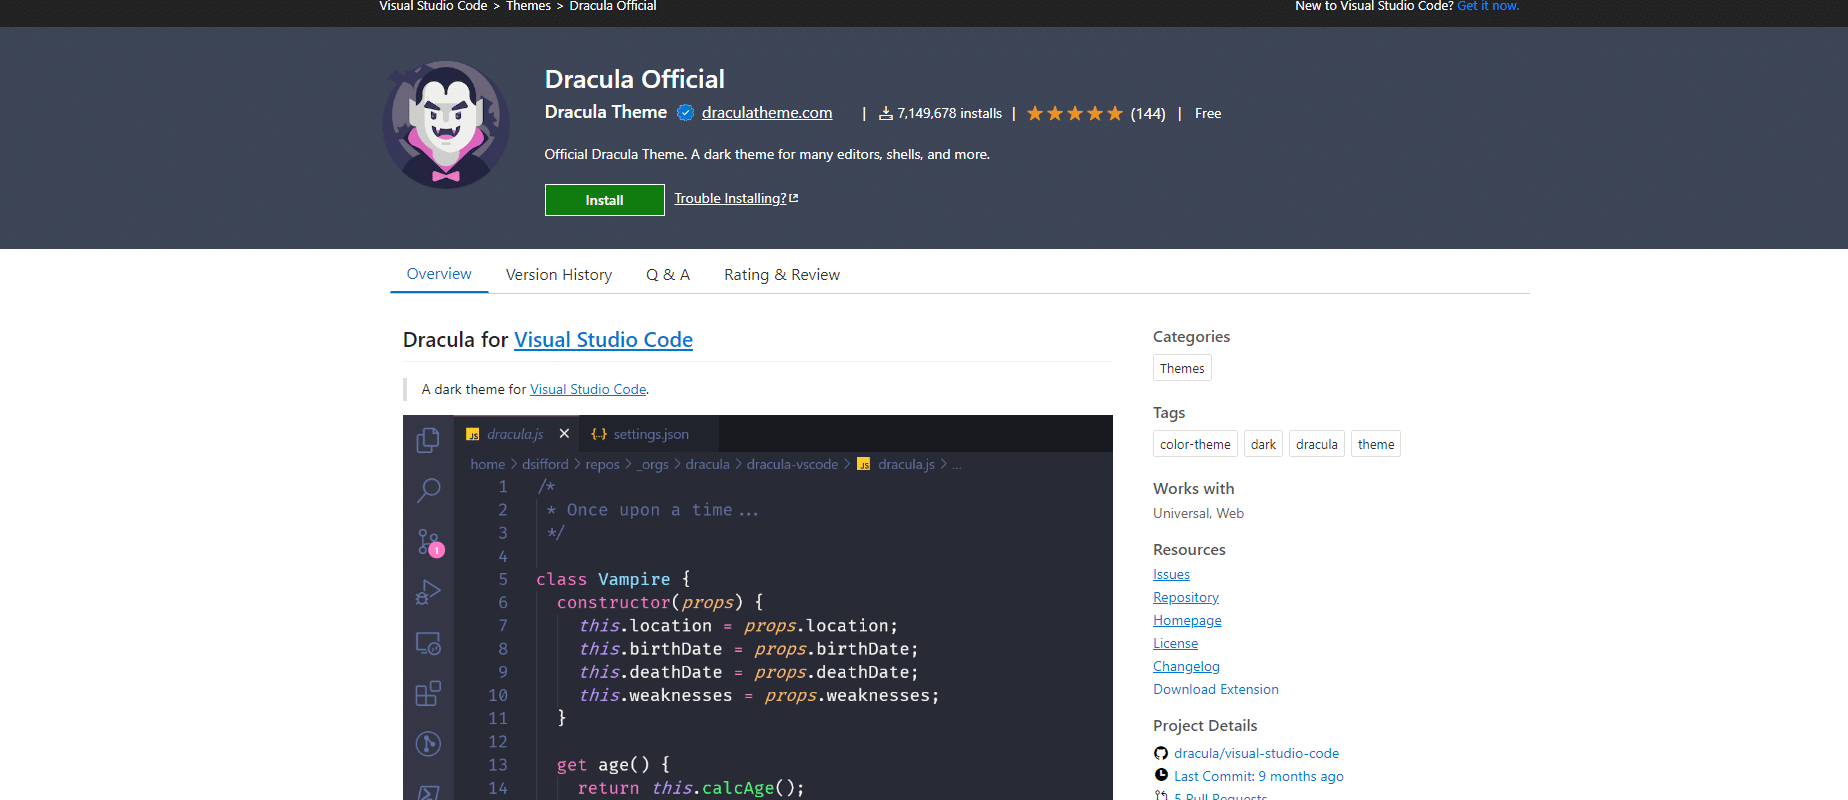The image size is (1848, 800).
Task: Select the color-theme tag
Action: (x=1194, y=444)
